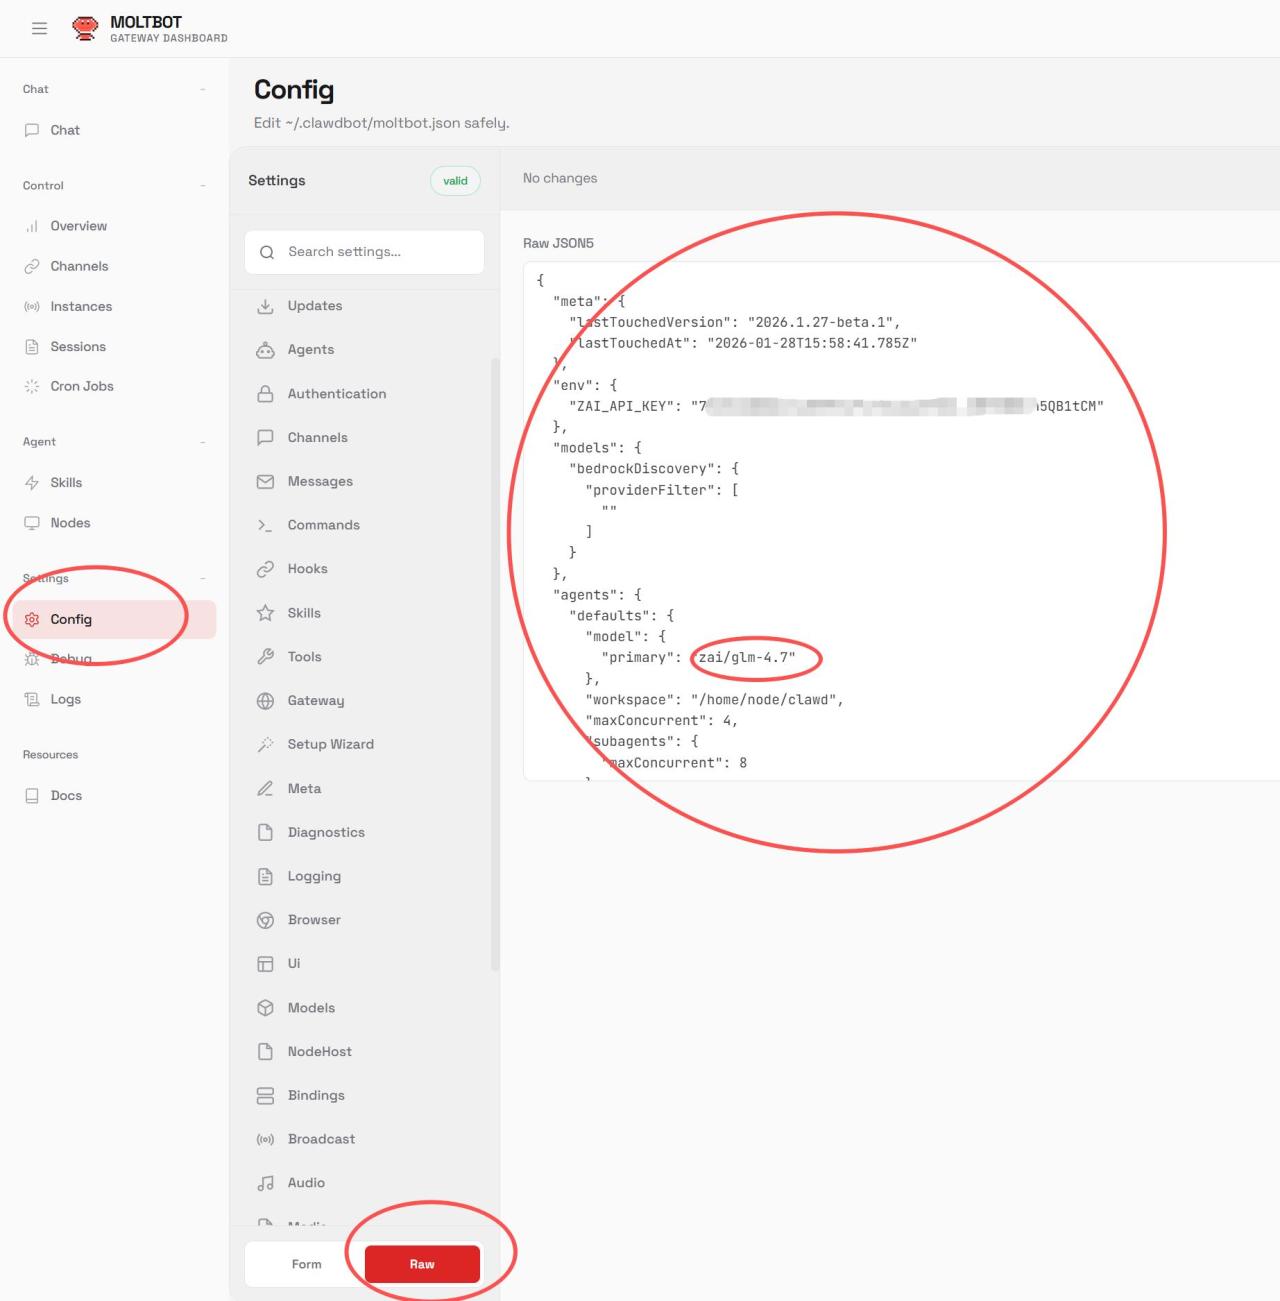The height and width of the screenshot is (1301, 1280).
Task: Click the "providerFilter" key in JSON
Action: (650, 490)
